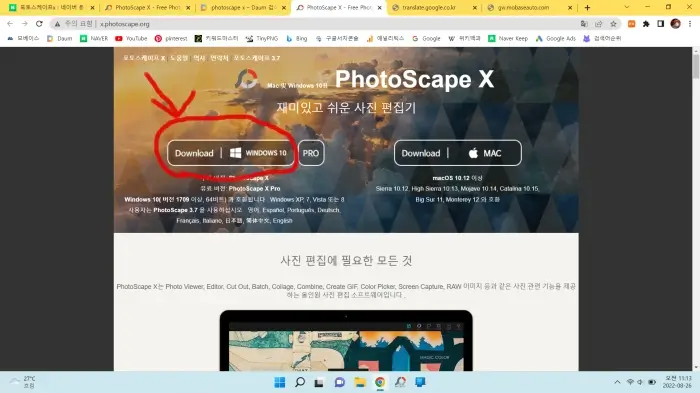This screenshot has height=393, width=700.
Task: Click the laptop preview image of PhotoScape
Action: 346,340
